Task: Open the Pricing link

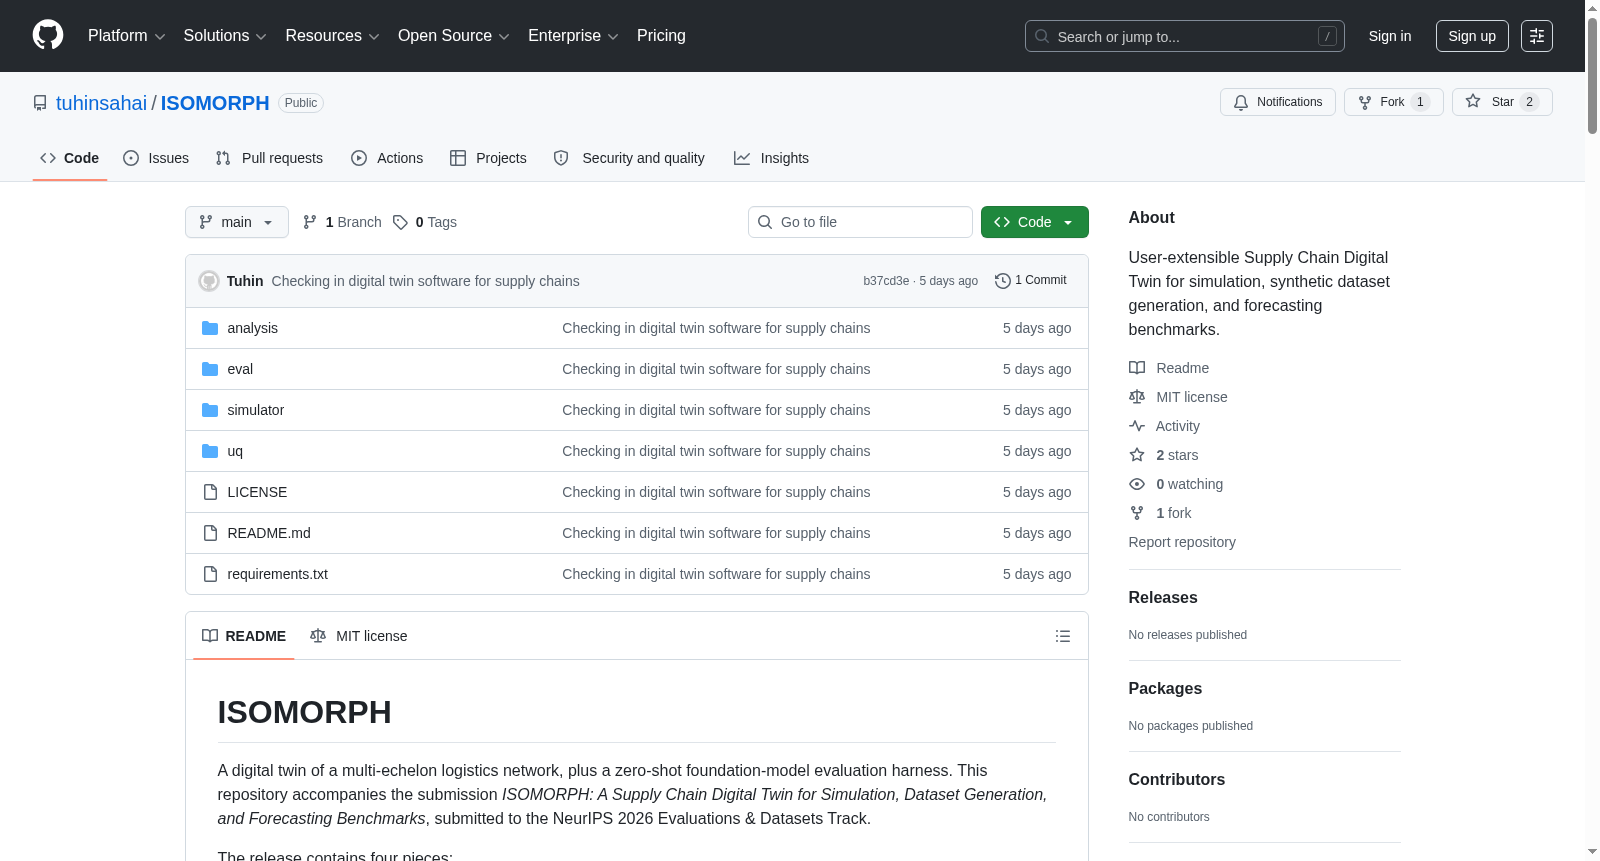Action: (661, 36)
